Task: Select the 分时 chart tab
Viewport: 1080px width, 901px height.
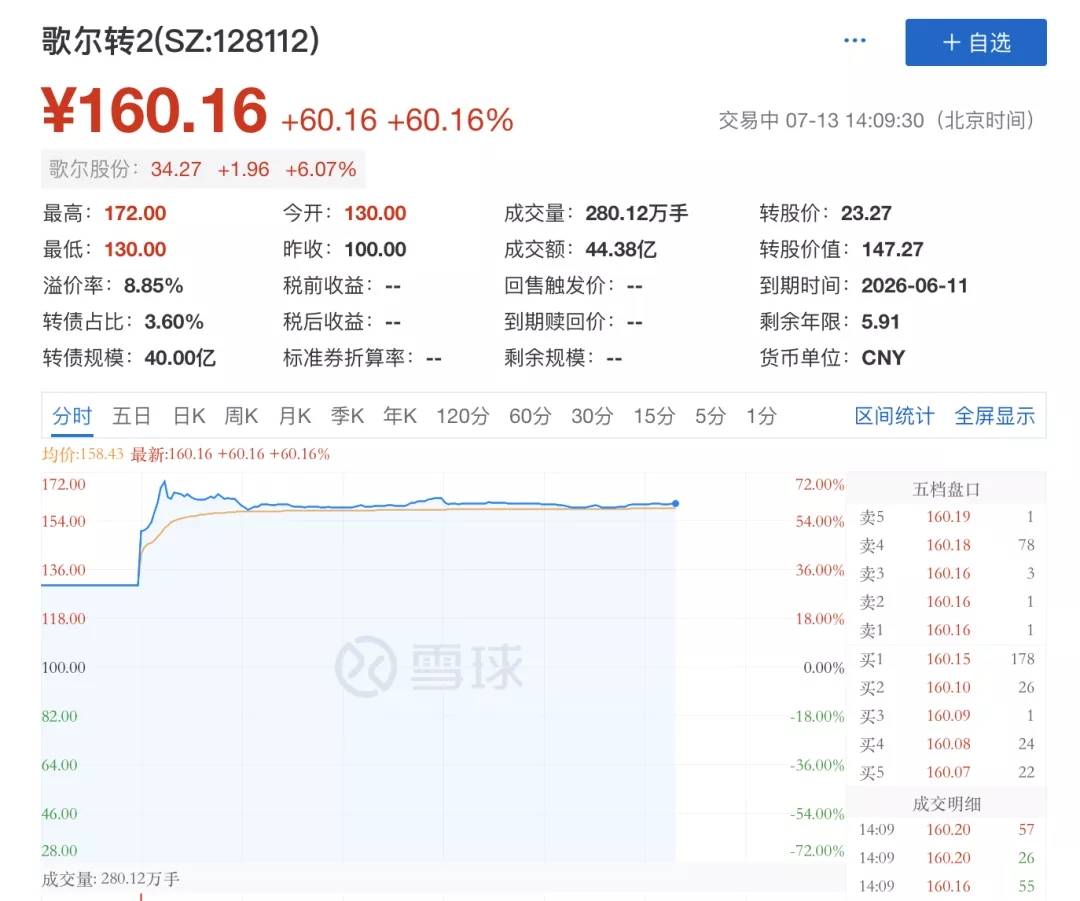Action: (x=72, y=416)
